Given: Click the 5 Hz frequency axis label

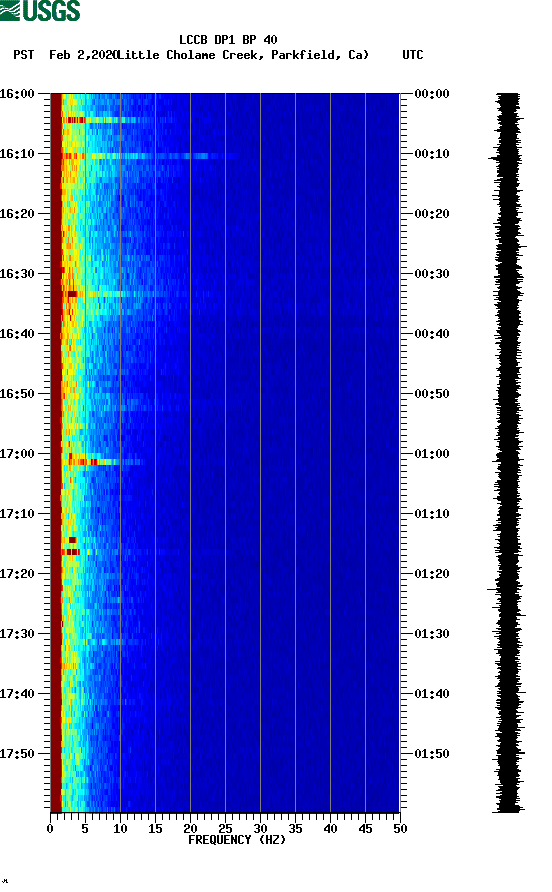Looking at the screenshot, I should (85, 829).
